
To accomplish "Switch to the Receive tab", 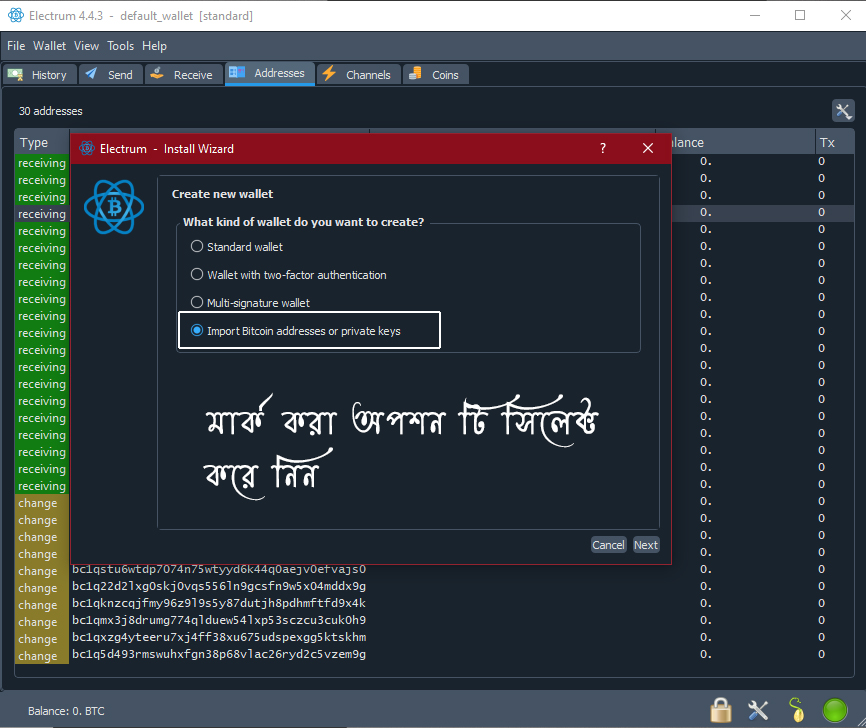I will click(x=183, y=75).
